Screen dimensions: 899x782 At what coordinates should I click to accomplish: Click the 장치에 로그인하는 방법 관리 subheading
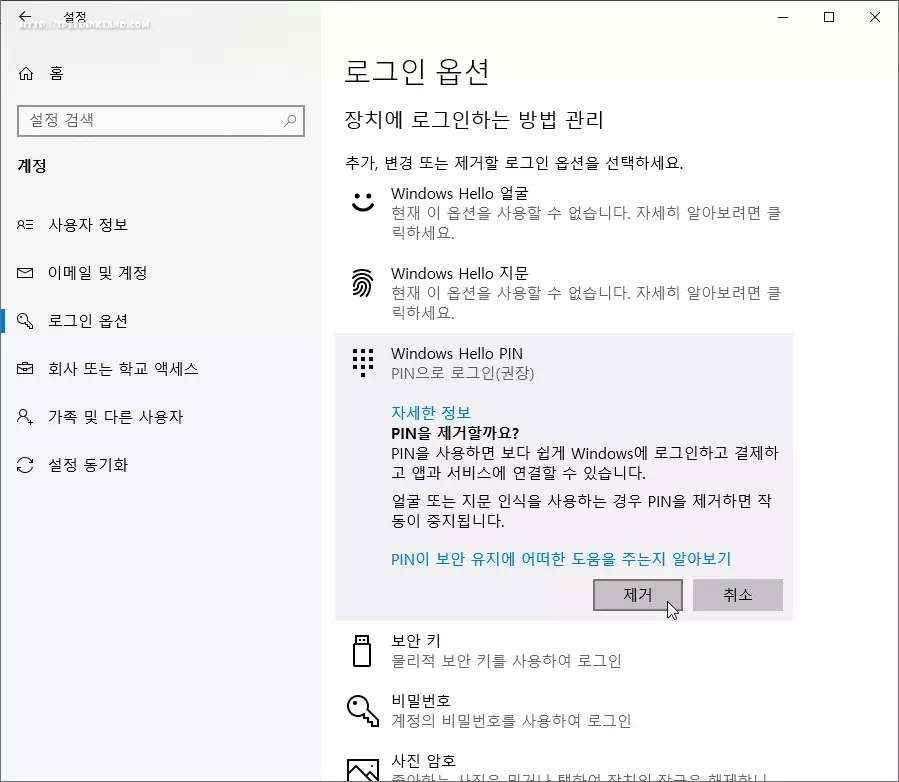[474, 120]
